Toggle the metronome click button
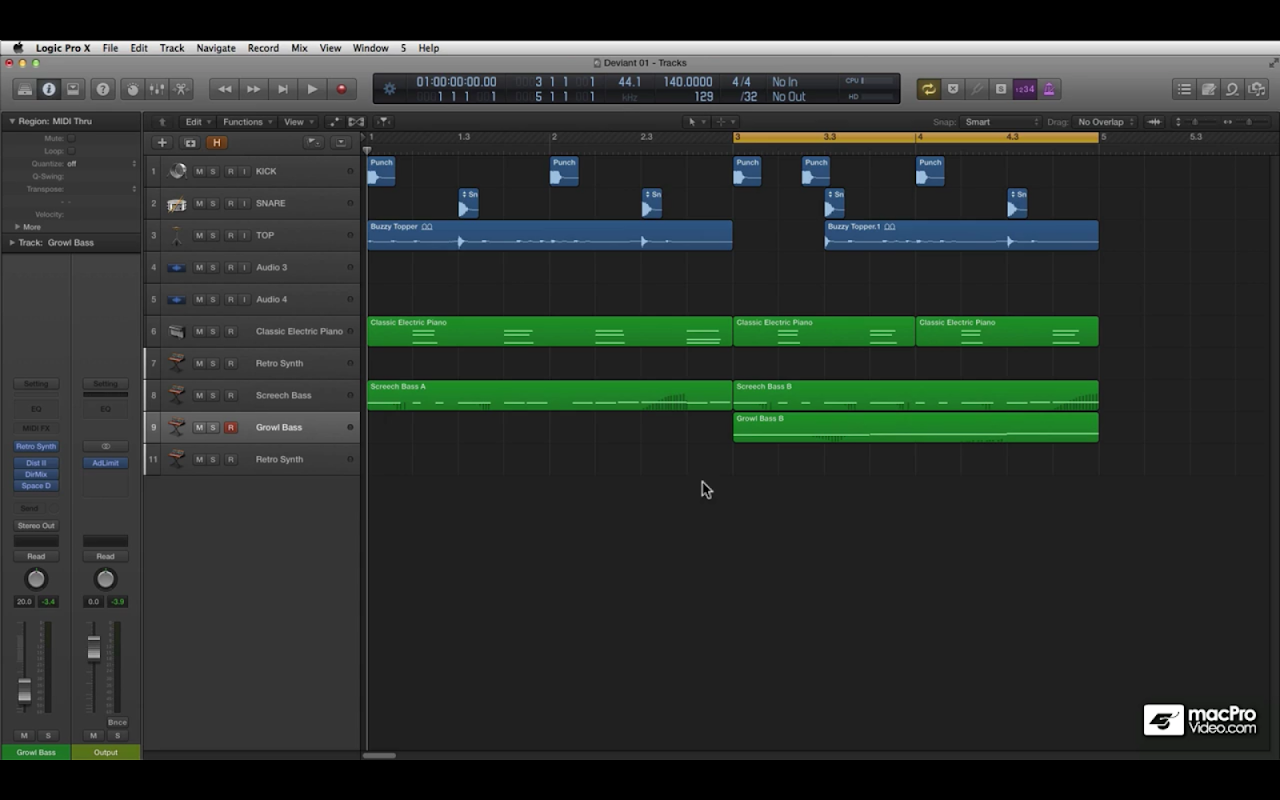This screenshot has height=800, width=1280. [1048, 89]
